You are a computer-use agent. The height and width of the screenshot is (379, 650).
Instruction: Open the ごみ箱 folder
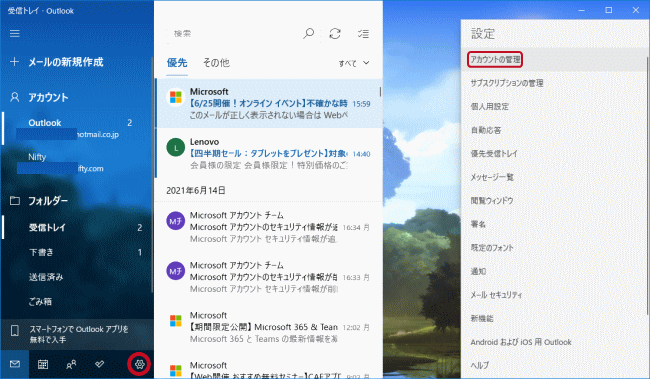(x=77, y=301)
